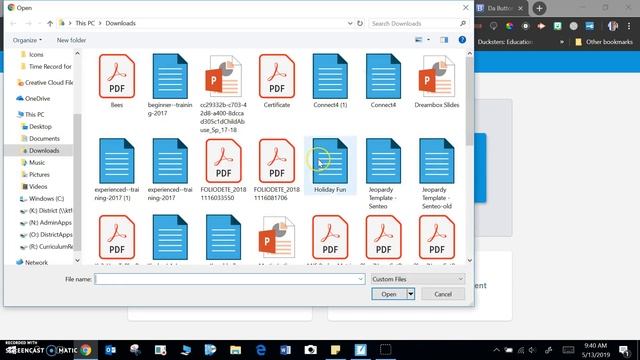Screen dimensions: 640x360
Task: Open the dialog Help icon
Action: (x=462, y=40)
